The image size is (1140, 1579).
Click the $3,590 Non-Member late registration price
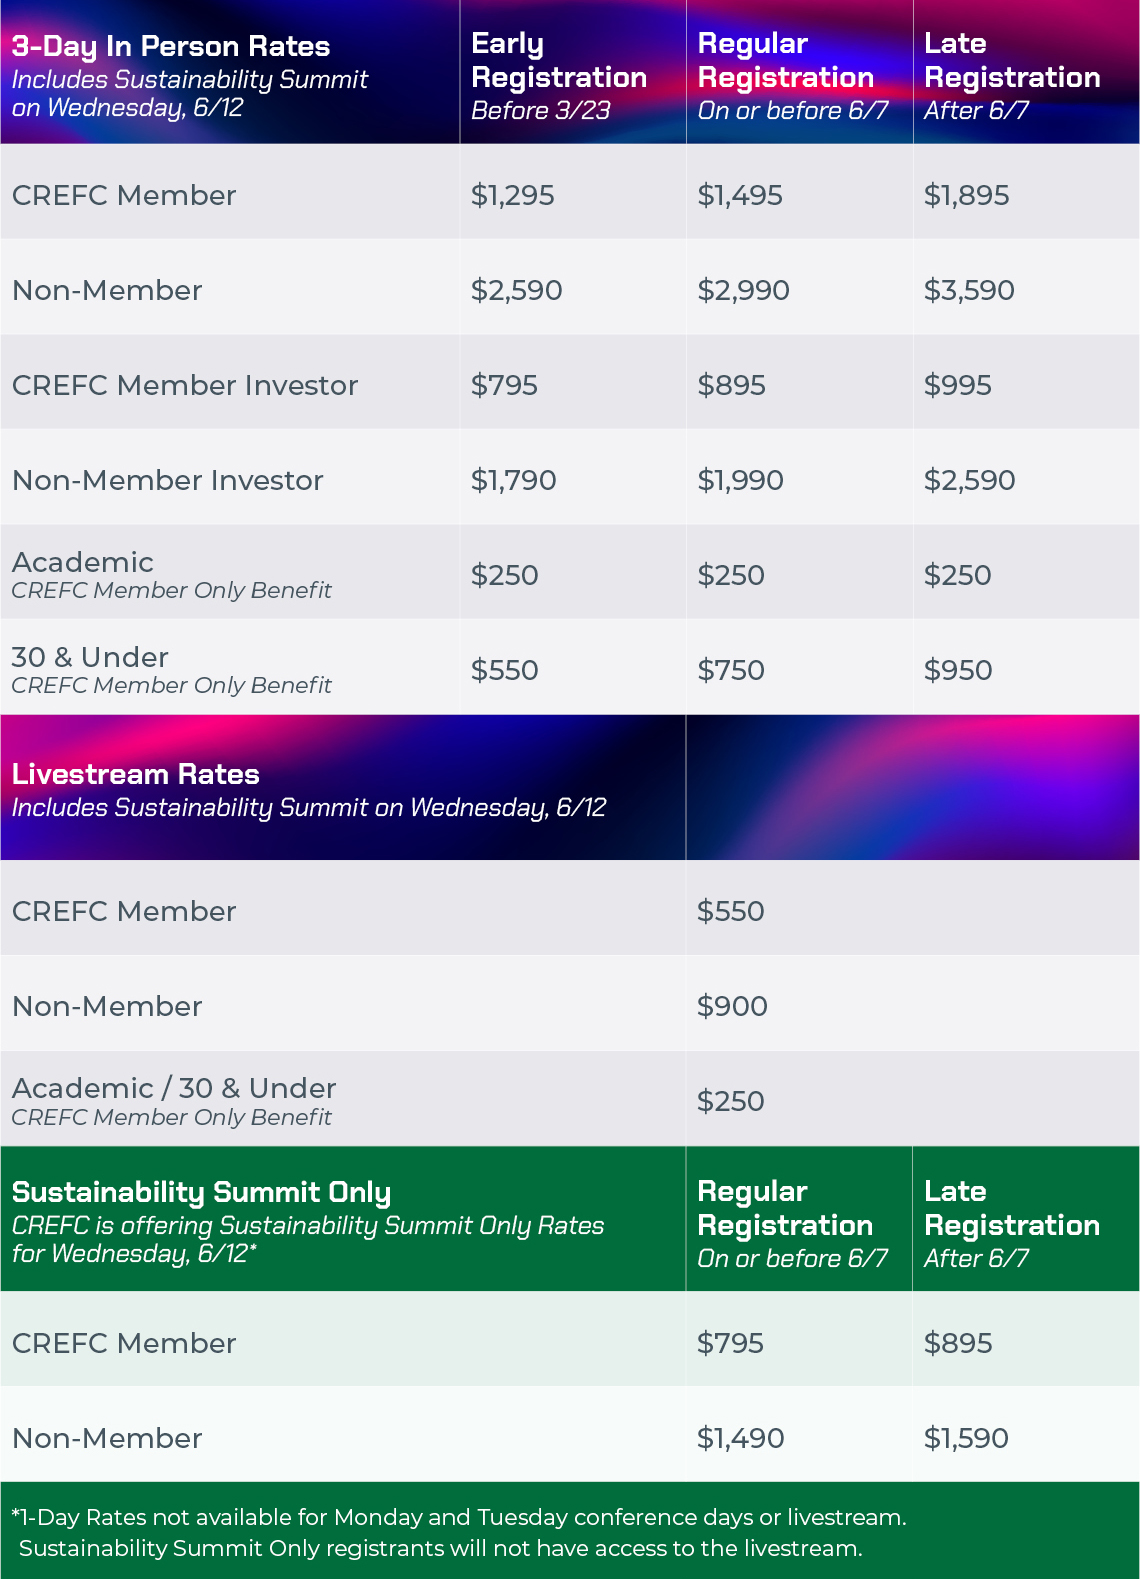[x=969, y=290]
